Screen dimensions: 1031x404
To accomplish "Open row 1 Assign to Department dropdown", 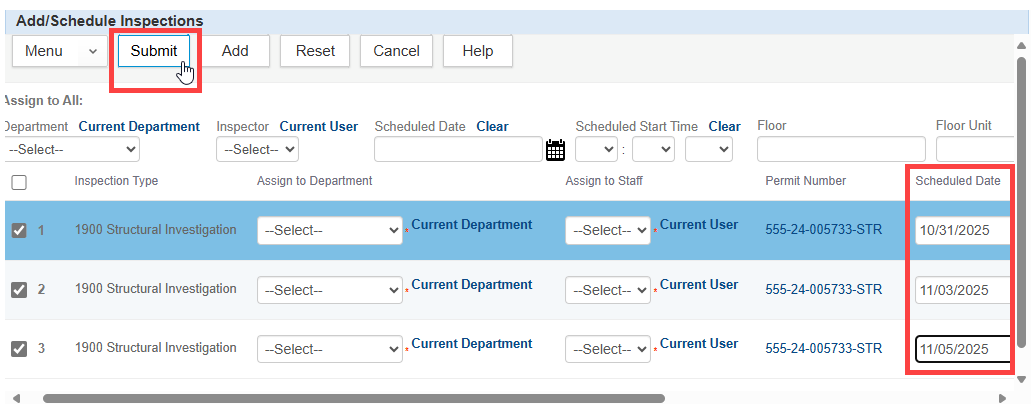I will 330,230.
